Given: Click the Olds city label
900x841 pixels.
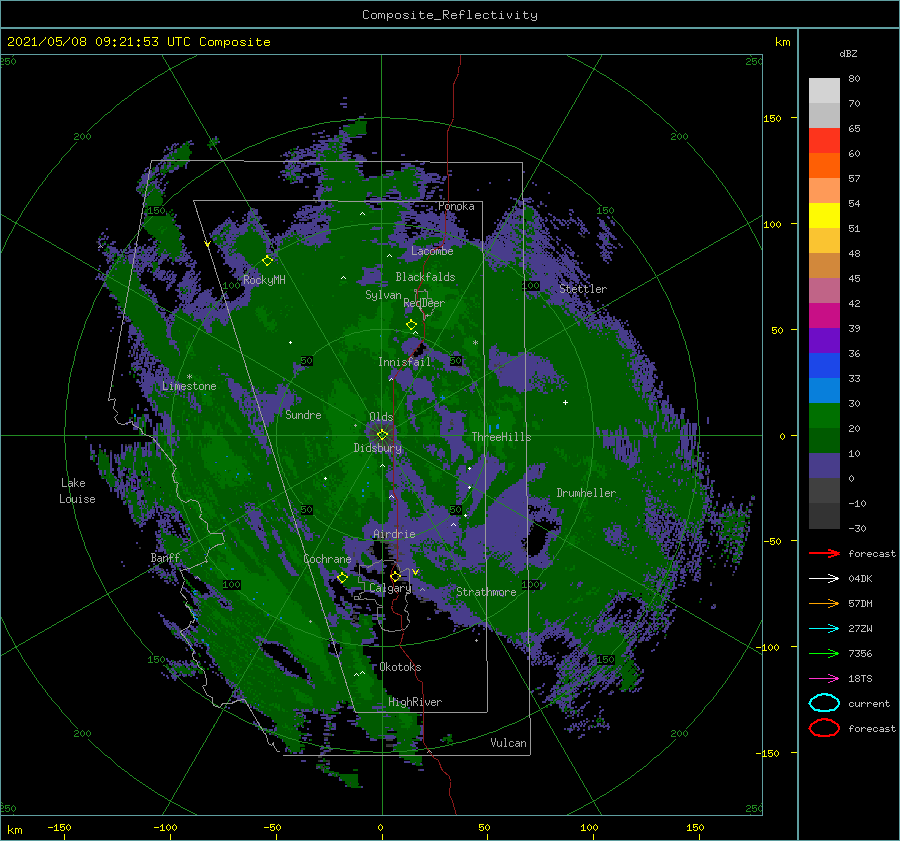Looking at the screenshot, I should 381,417.
